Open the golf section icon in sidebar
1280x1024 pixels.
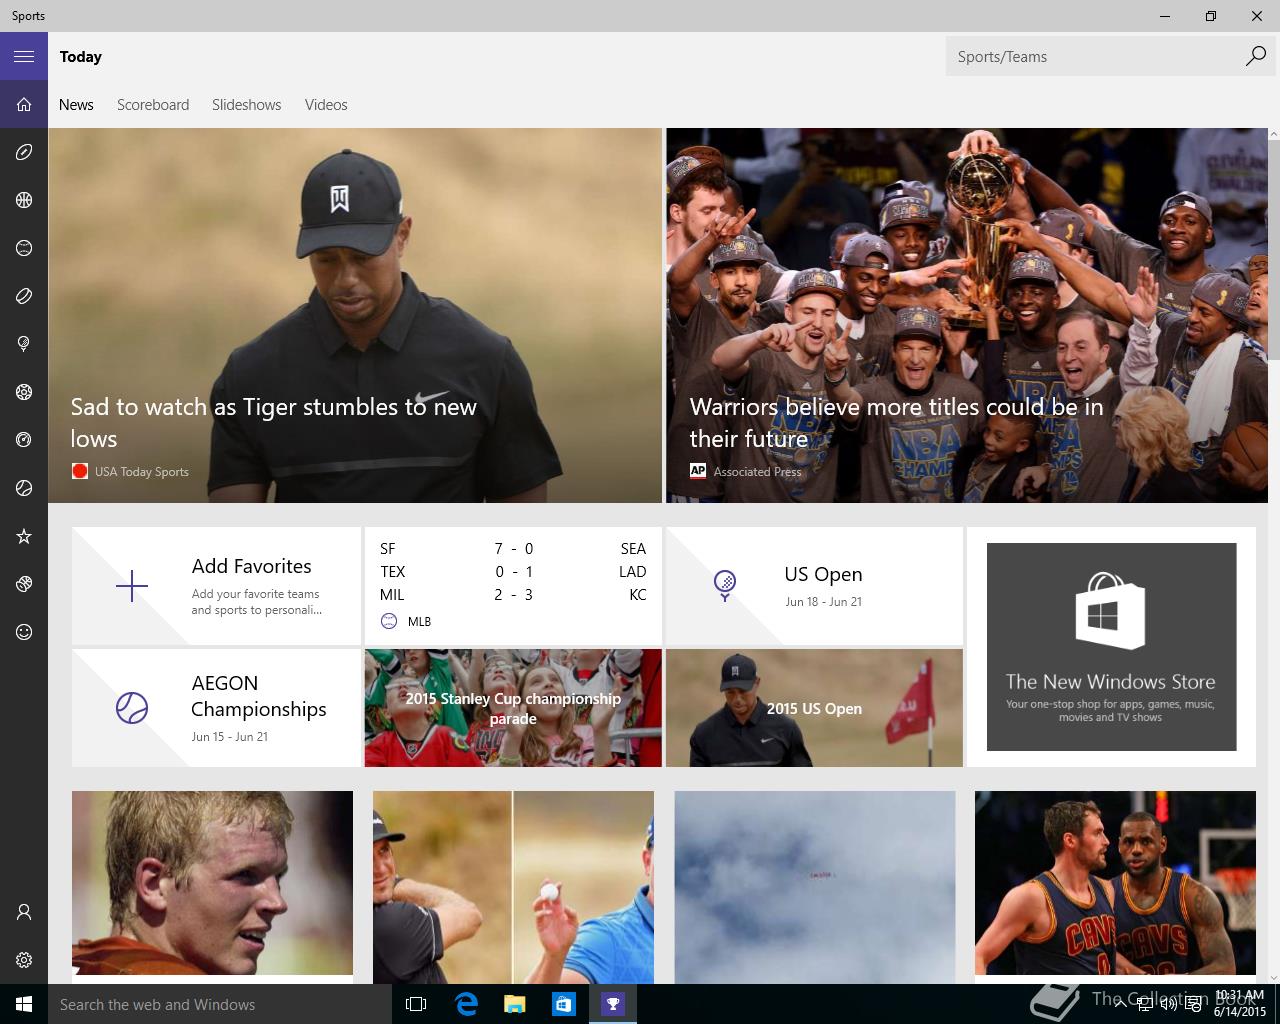click(x=24, y=344)
